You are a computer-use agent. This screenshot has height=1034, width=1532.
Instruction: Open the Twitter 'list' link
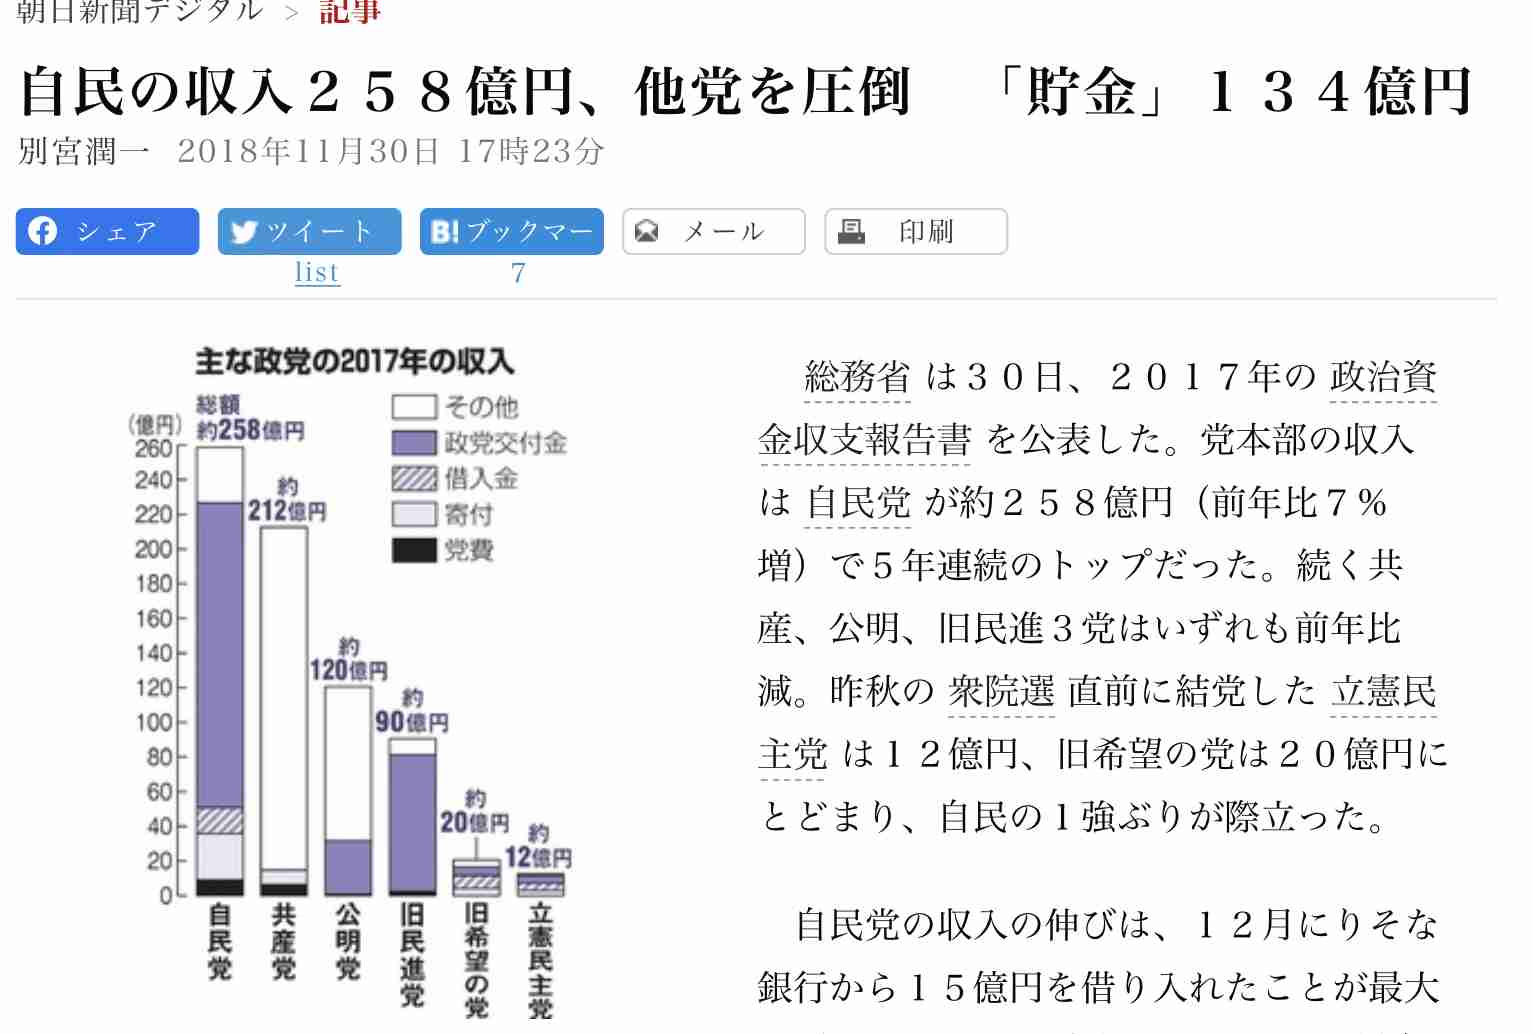point(317,272)
